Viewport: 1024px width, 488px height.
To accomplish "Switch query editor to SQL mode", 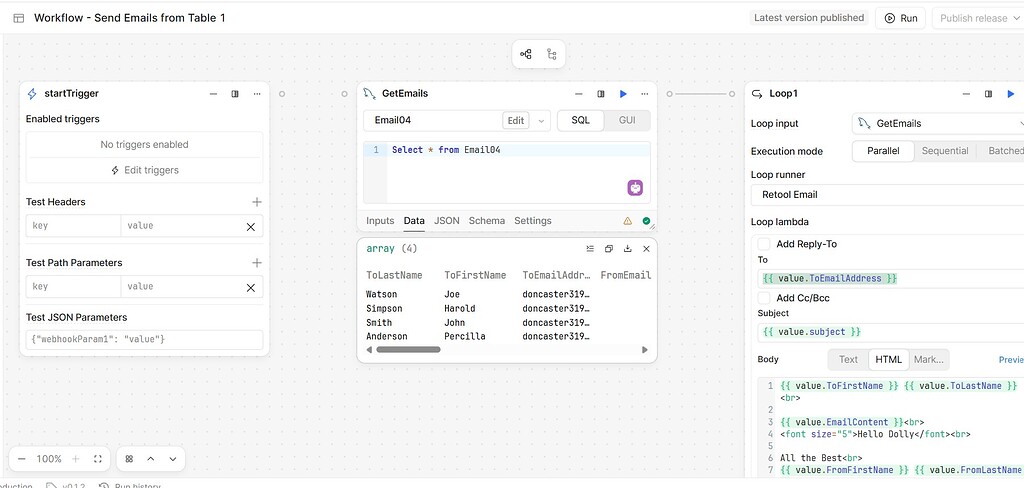I will (x=581, y=120).
